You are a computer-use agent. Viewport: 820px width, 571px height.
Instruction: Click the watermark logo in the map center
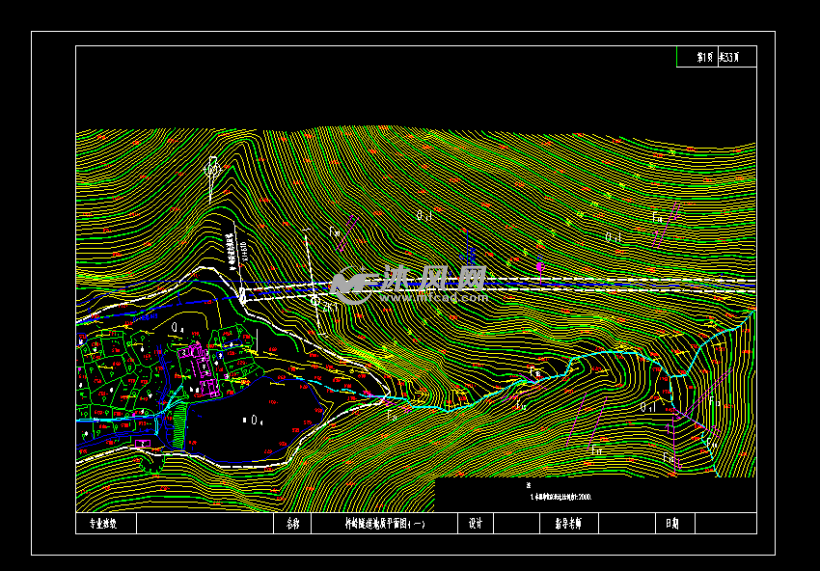[410, 285]
